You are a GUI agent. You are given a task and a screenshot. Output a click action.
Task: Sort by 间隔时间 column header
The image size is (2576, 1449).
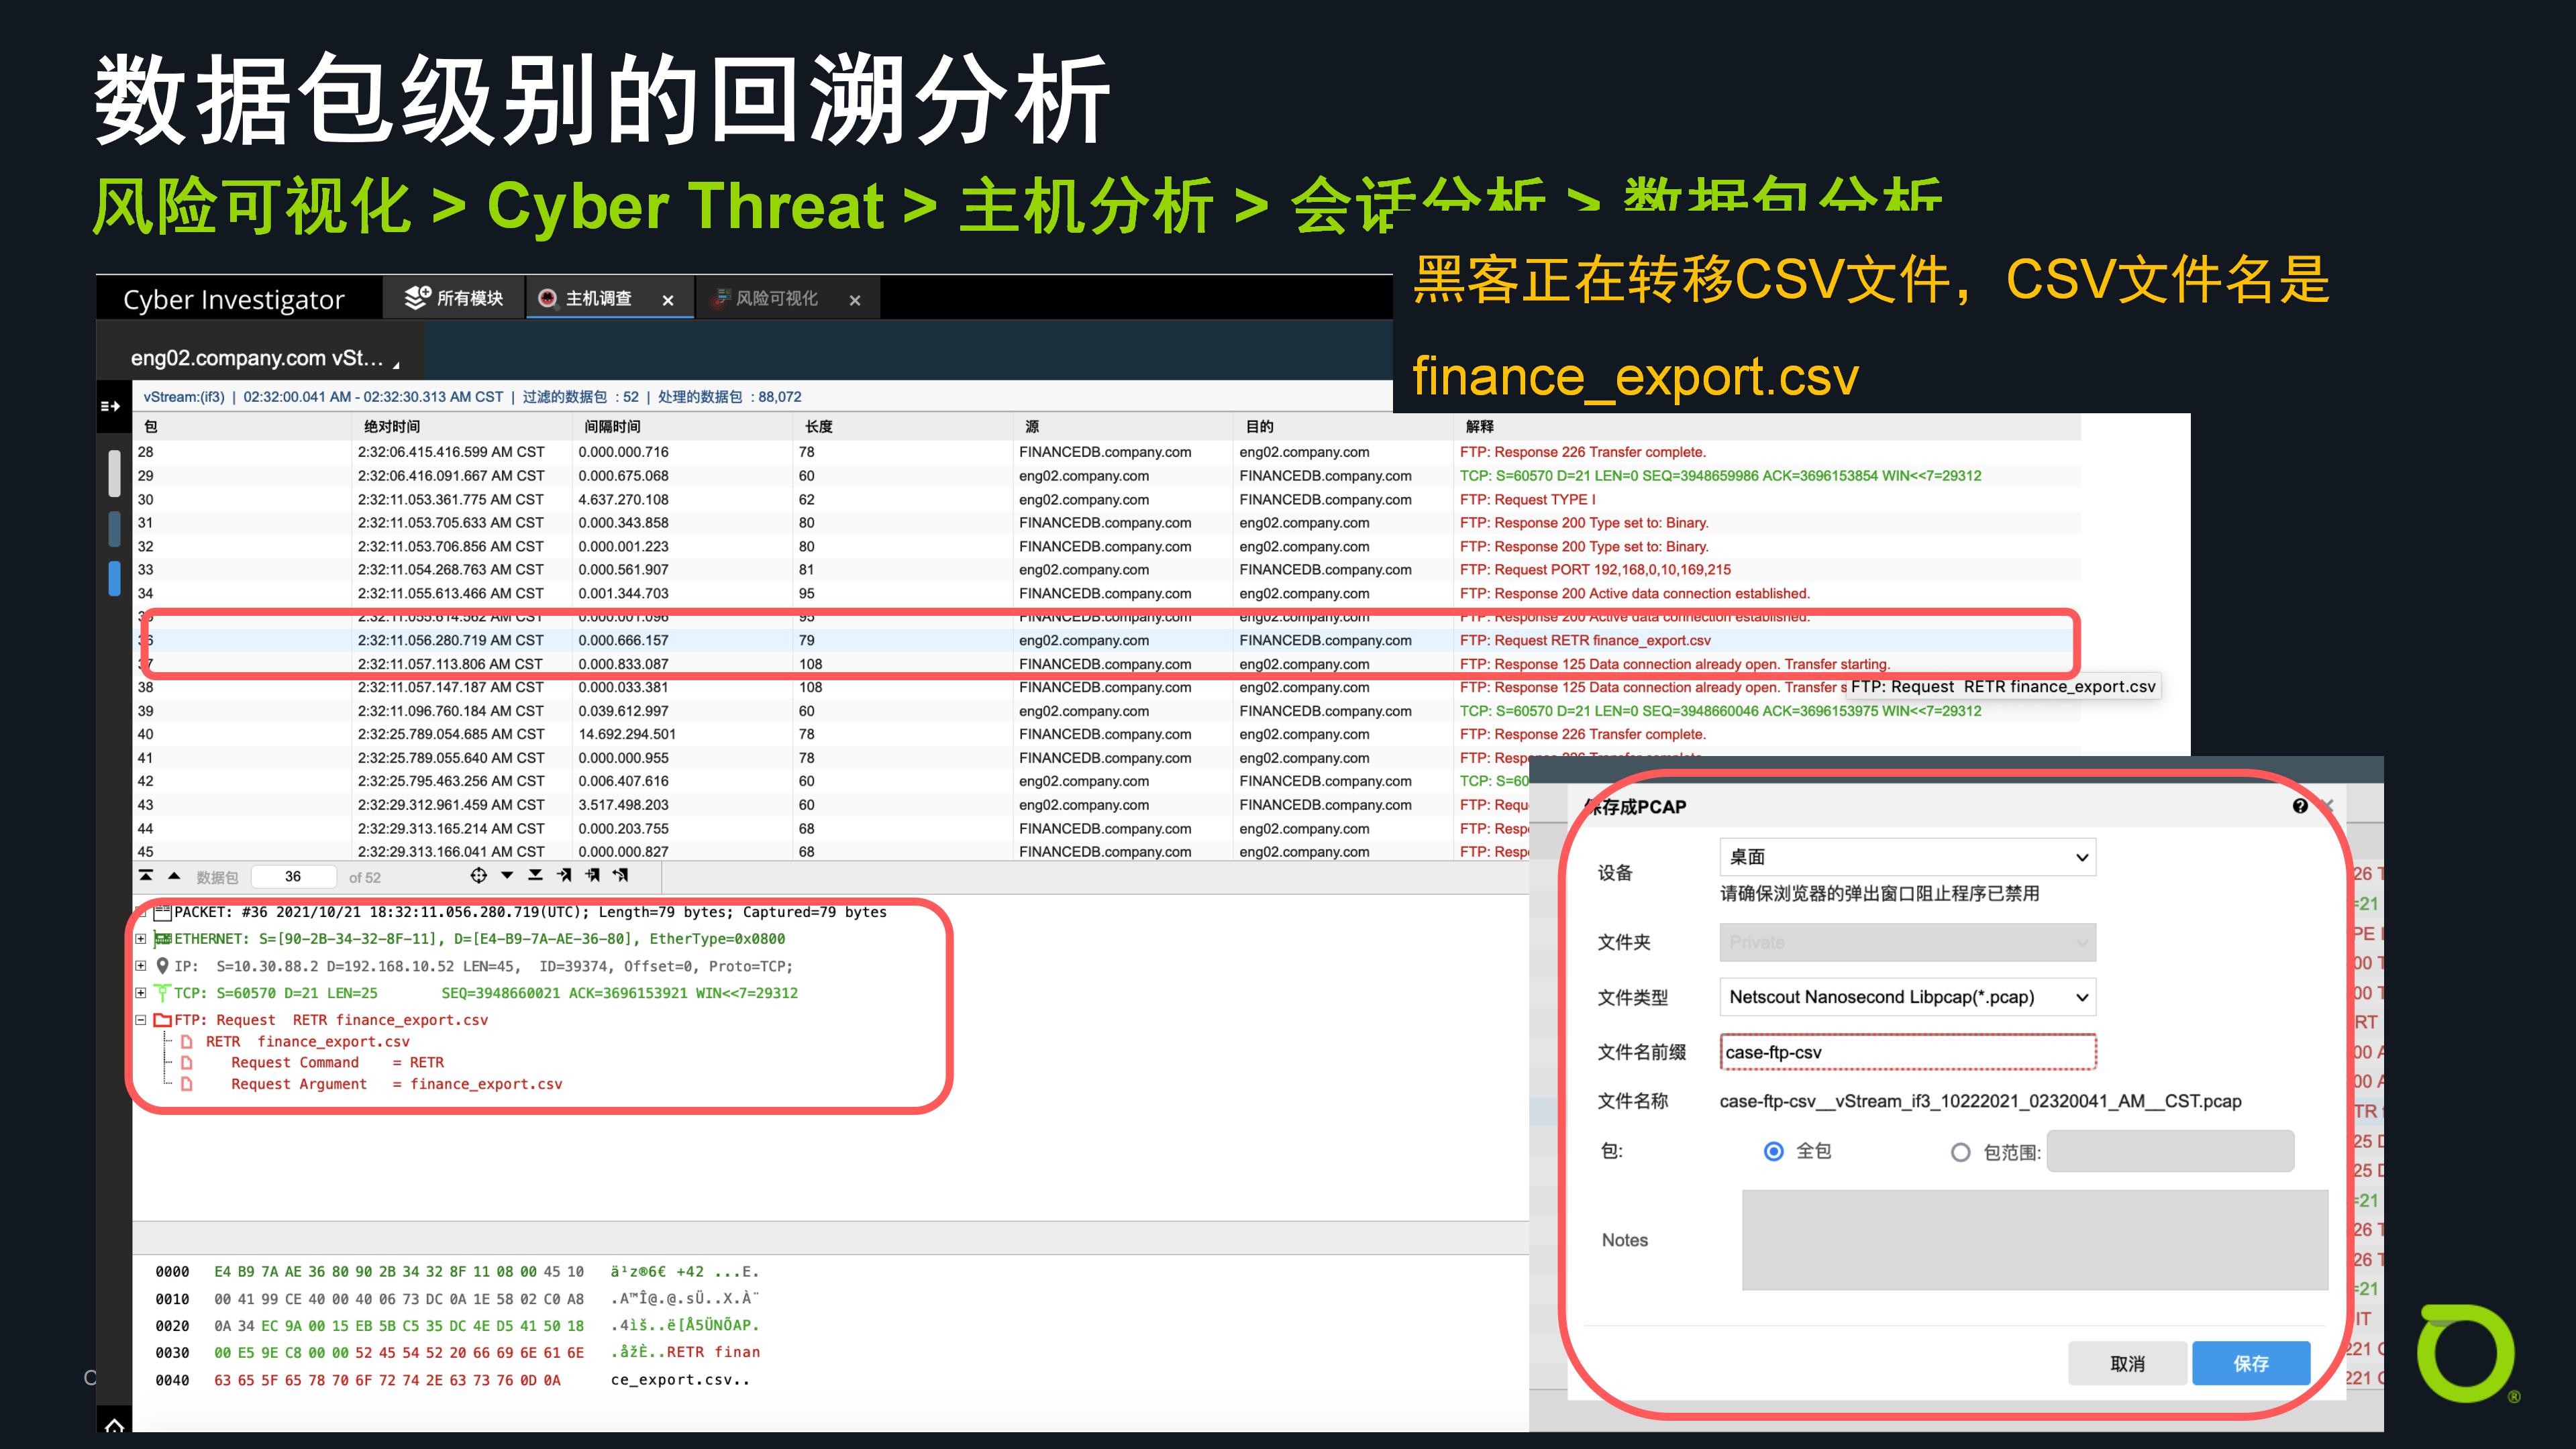682,427
